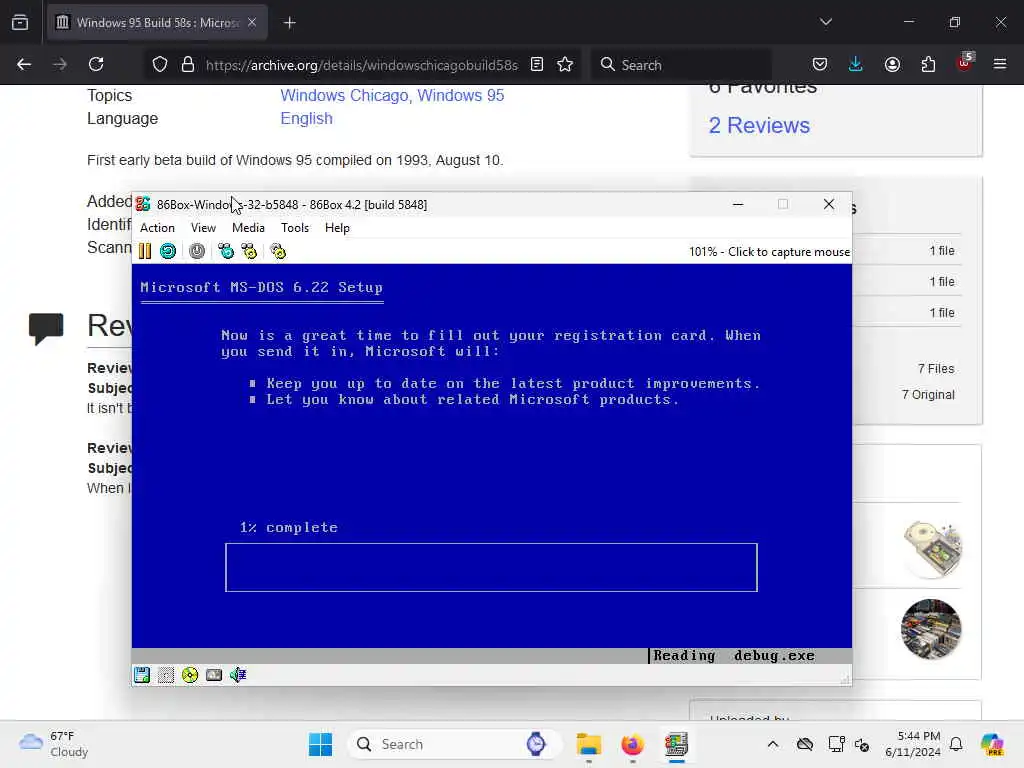Click the floppy disk status bar icon

142,675
